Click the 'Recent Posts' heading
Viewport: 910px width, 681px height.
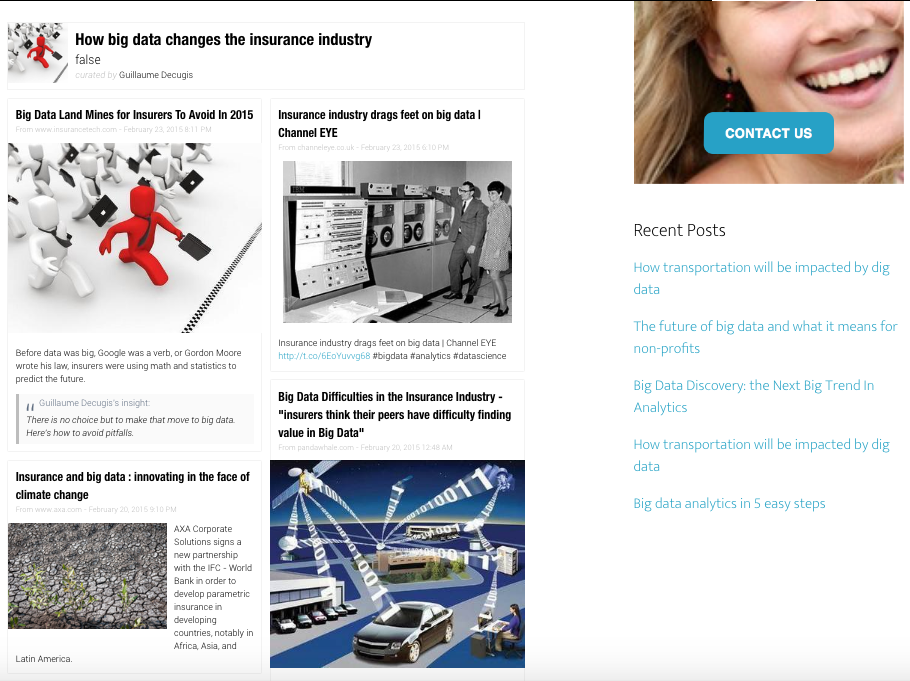[x=680, y=230]
